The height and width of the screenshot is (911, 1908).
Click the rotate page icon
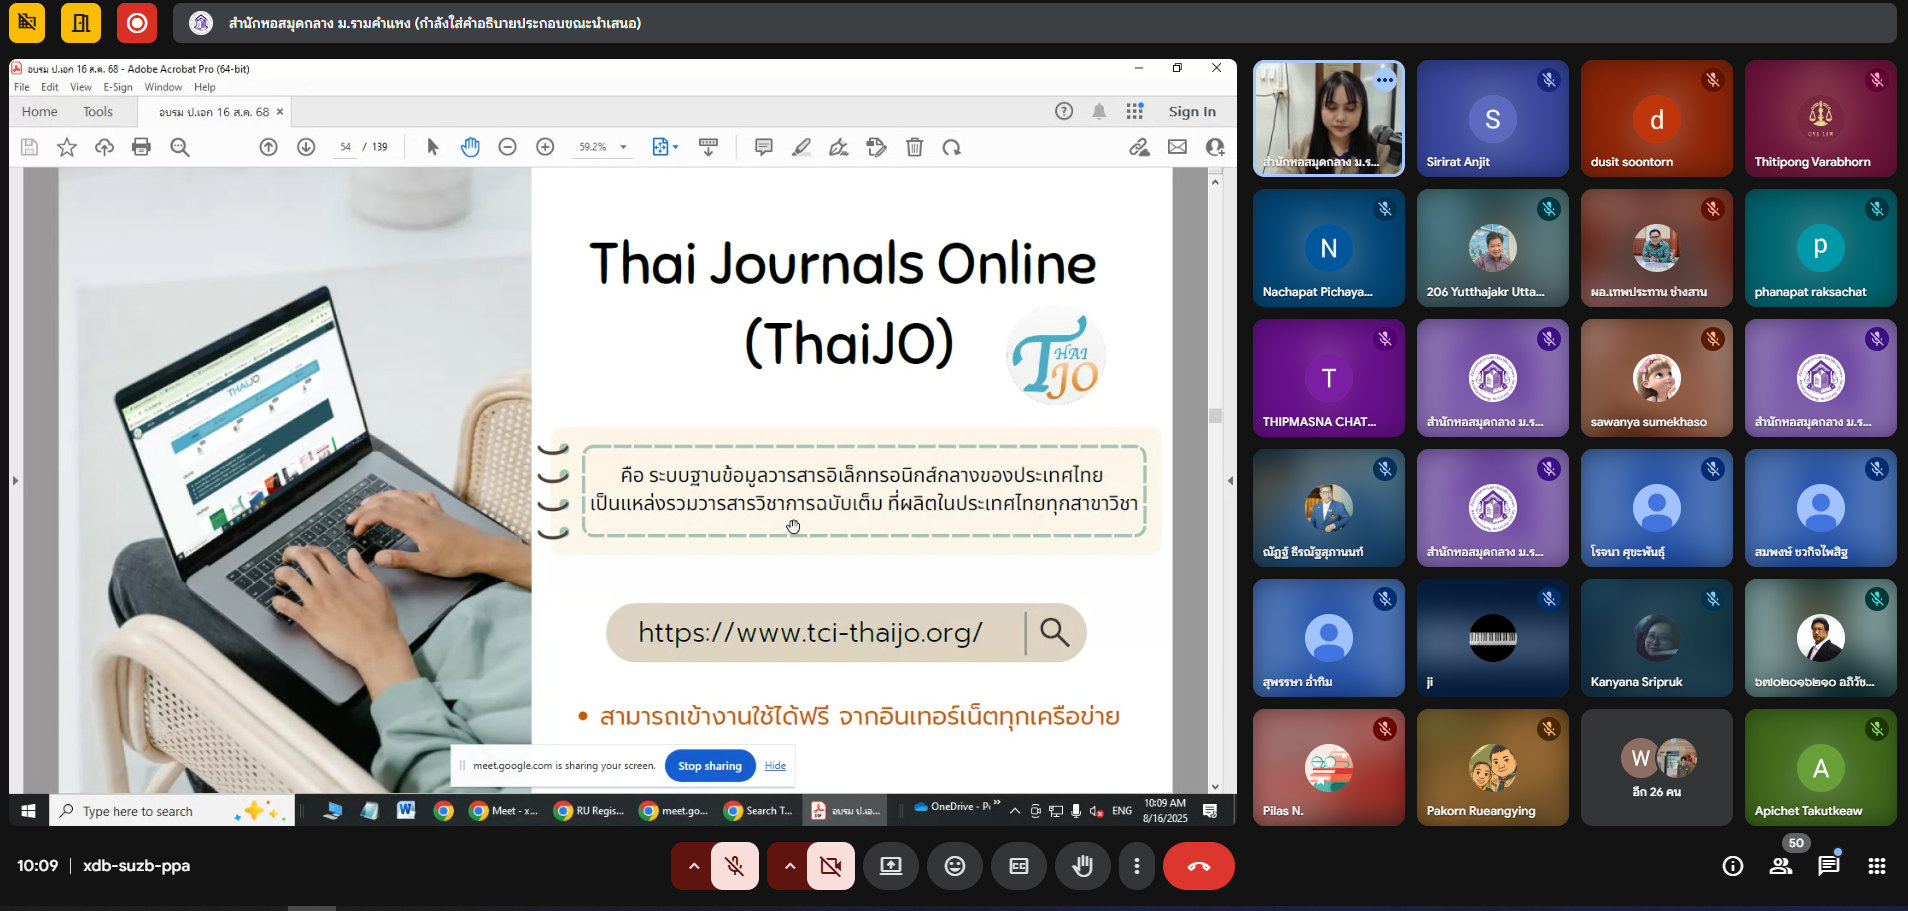(x=951, y=147)
